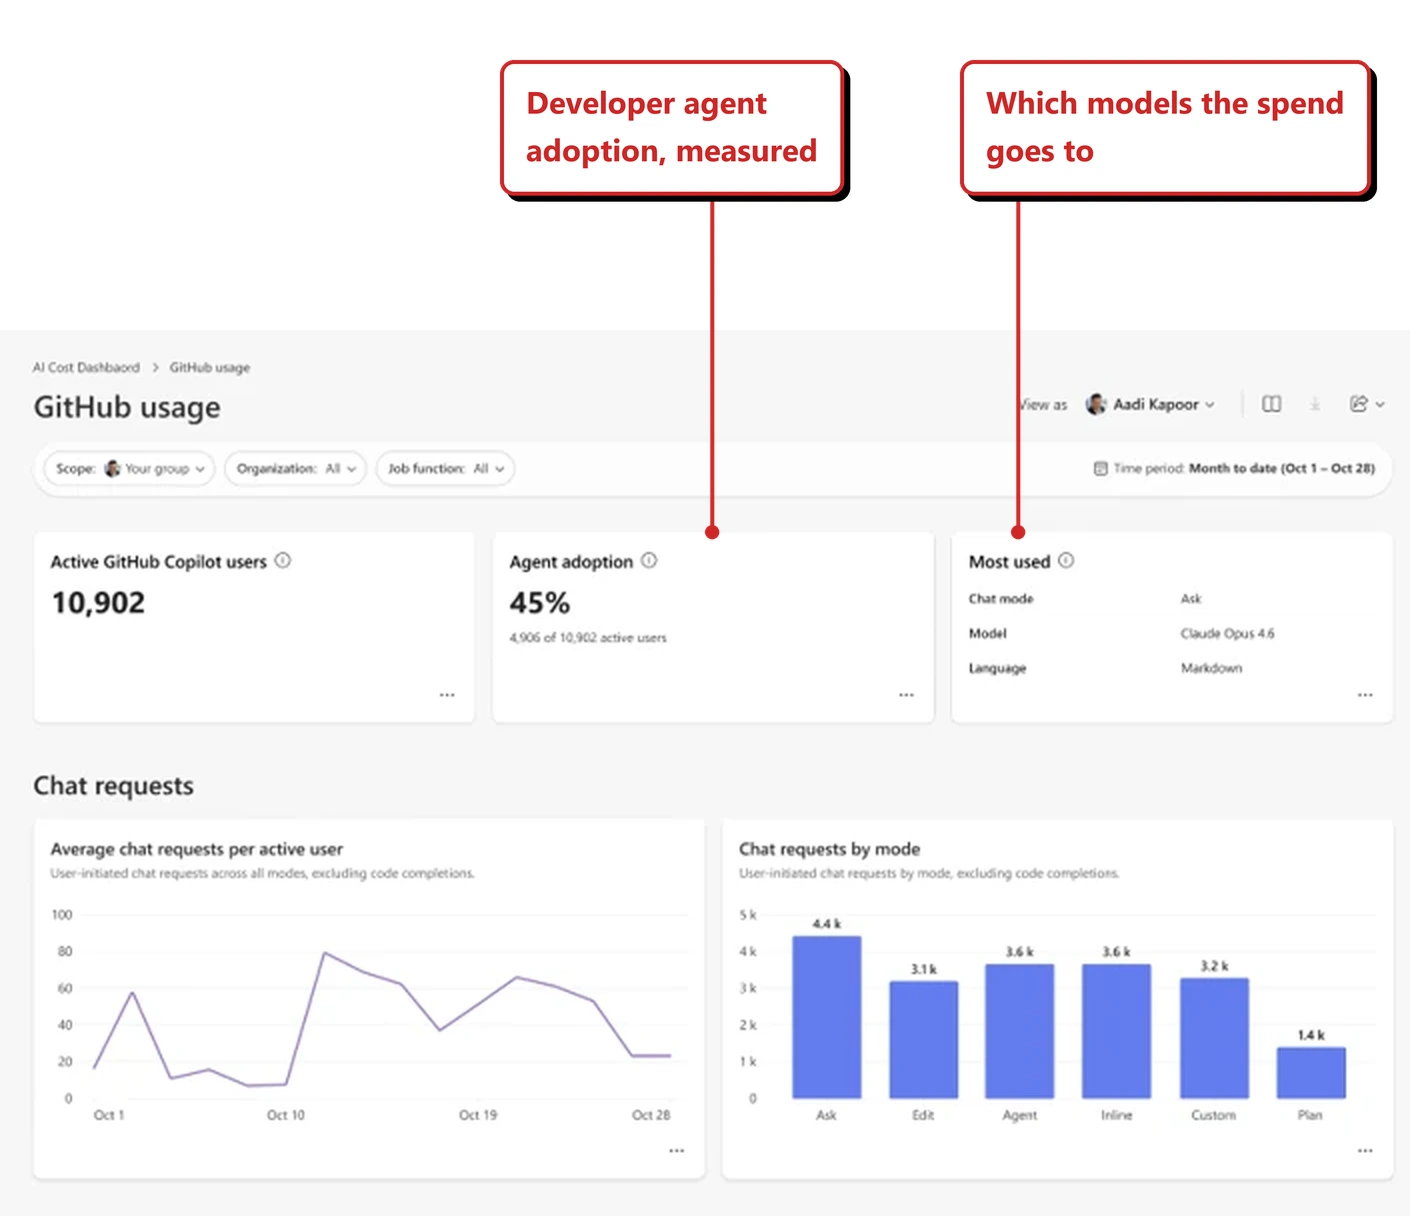Click the GitHub usage page title
The image size is (1410, 1216).
click(127, 407)
